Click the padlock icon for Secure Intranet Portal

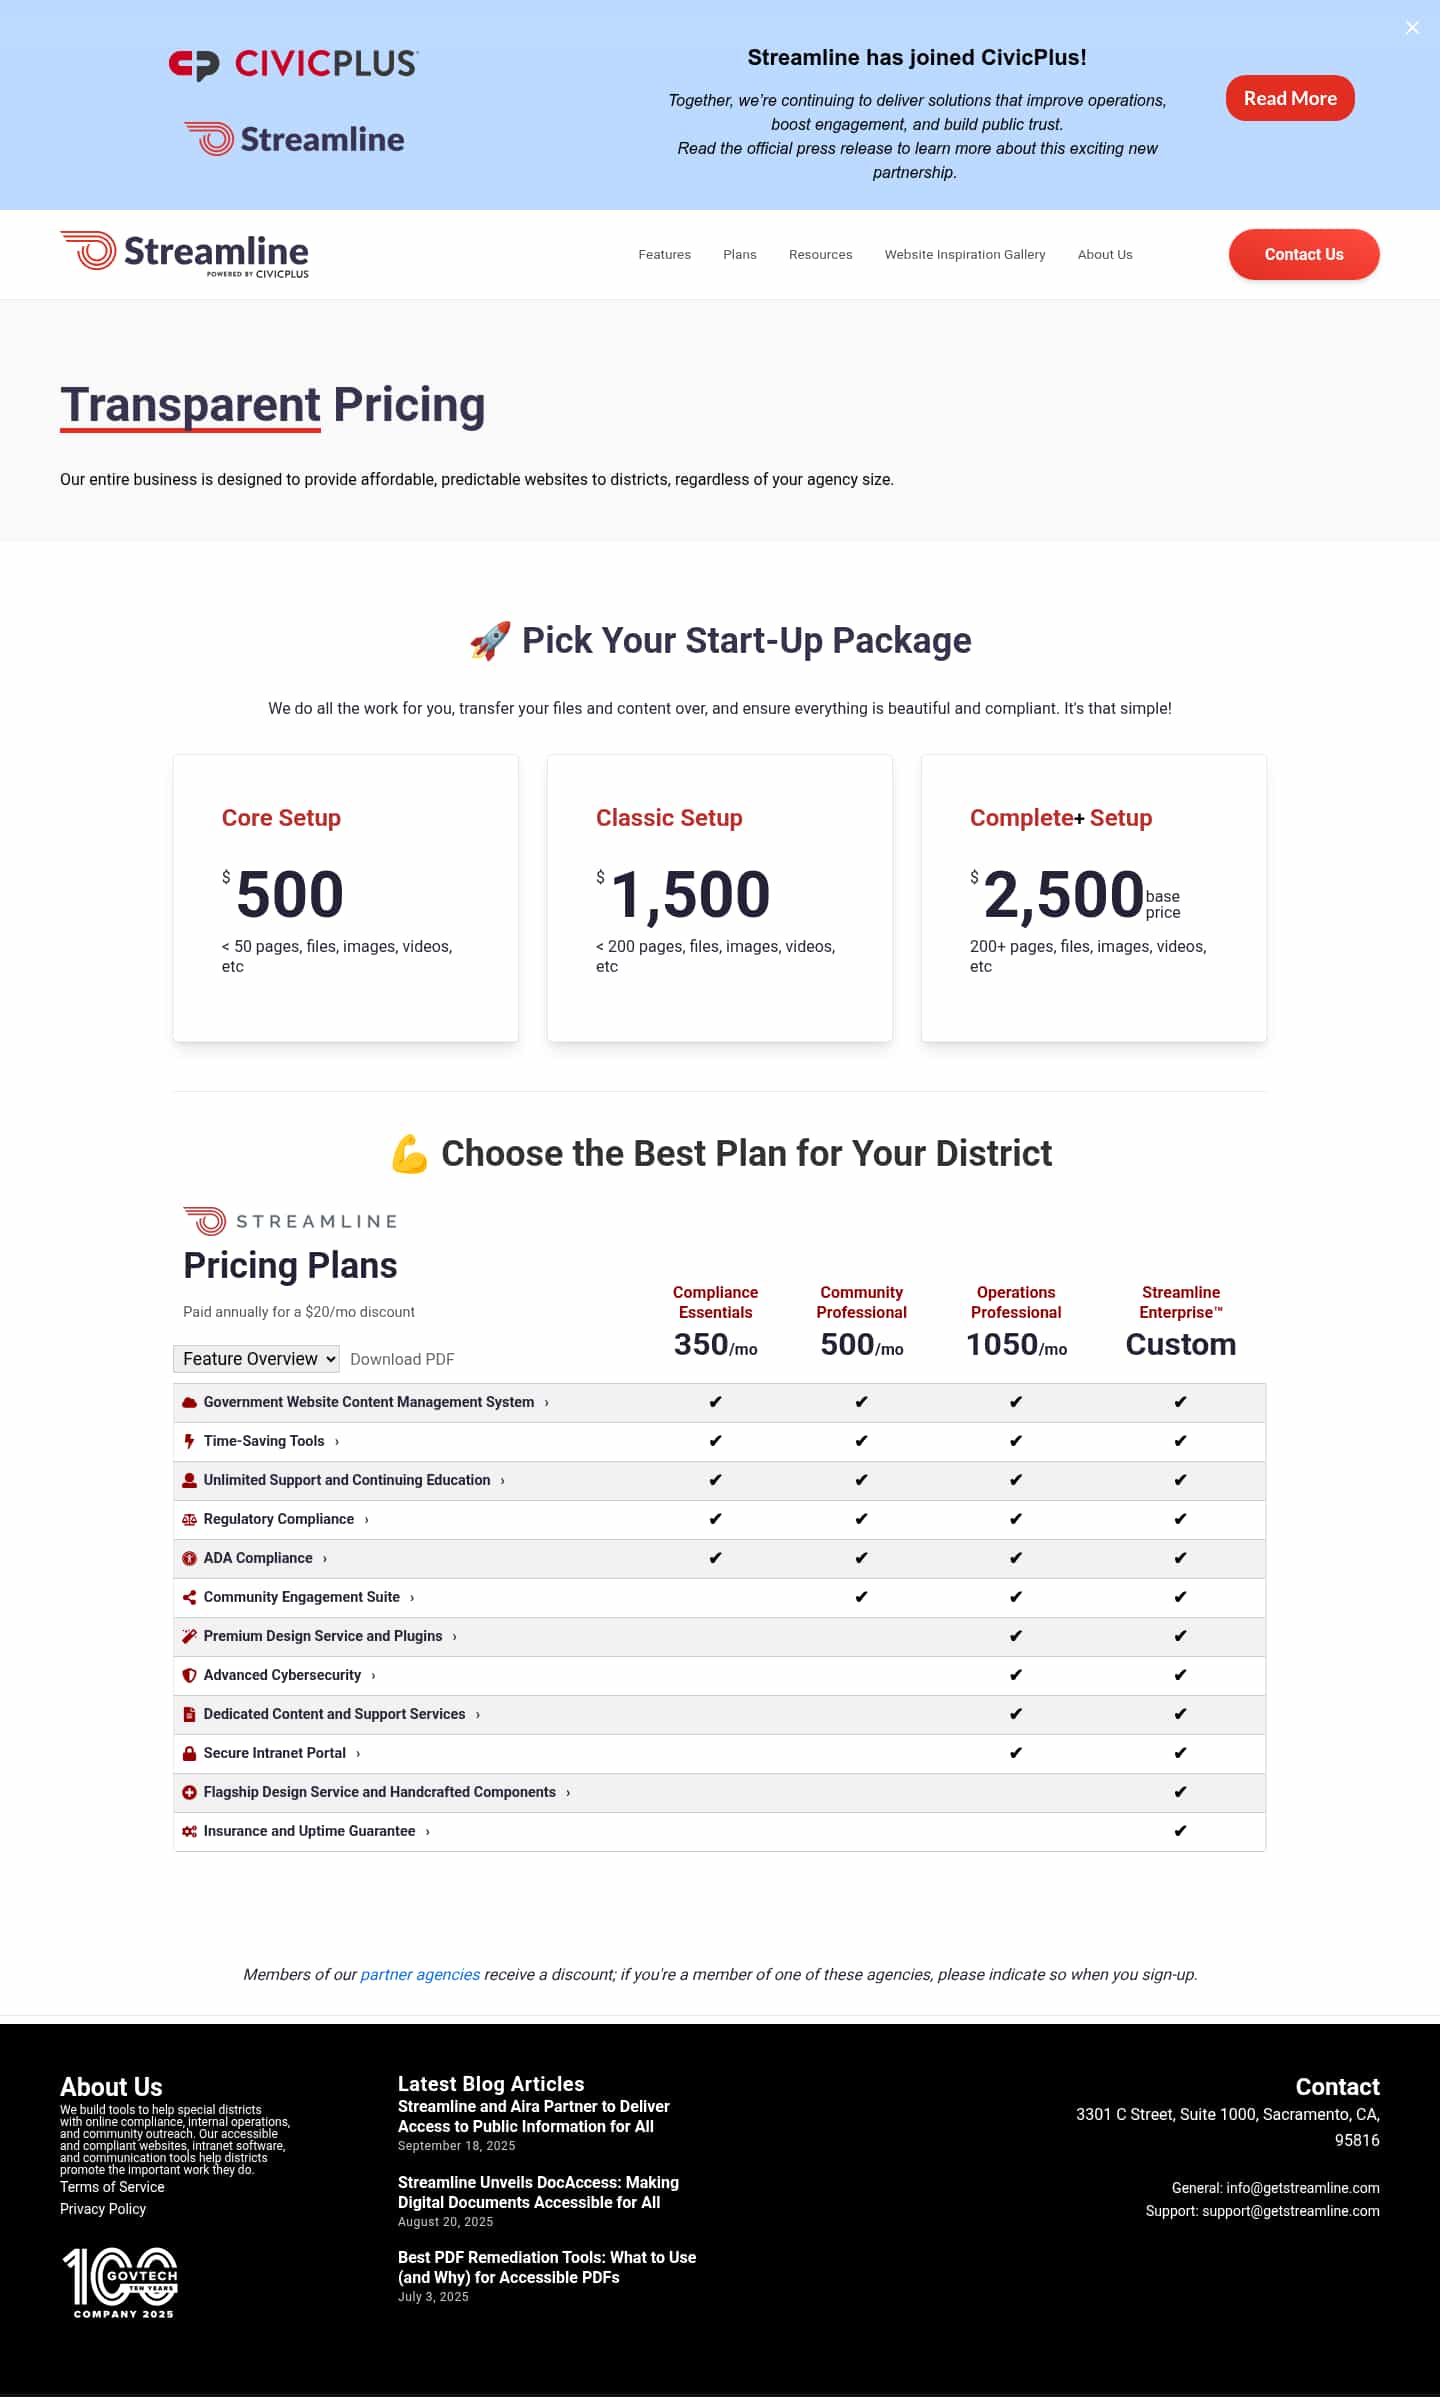(x=189, y=1754)
